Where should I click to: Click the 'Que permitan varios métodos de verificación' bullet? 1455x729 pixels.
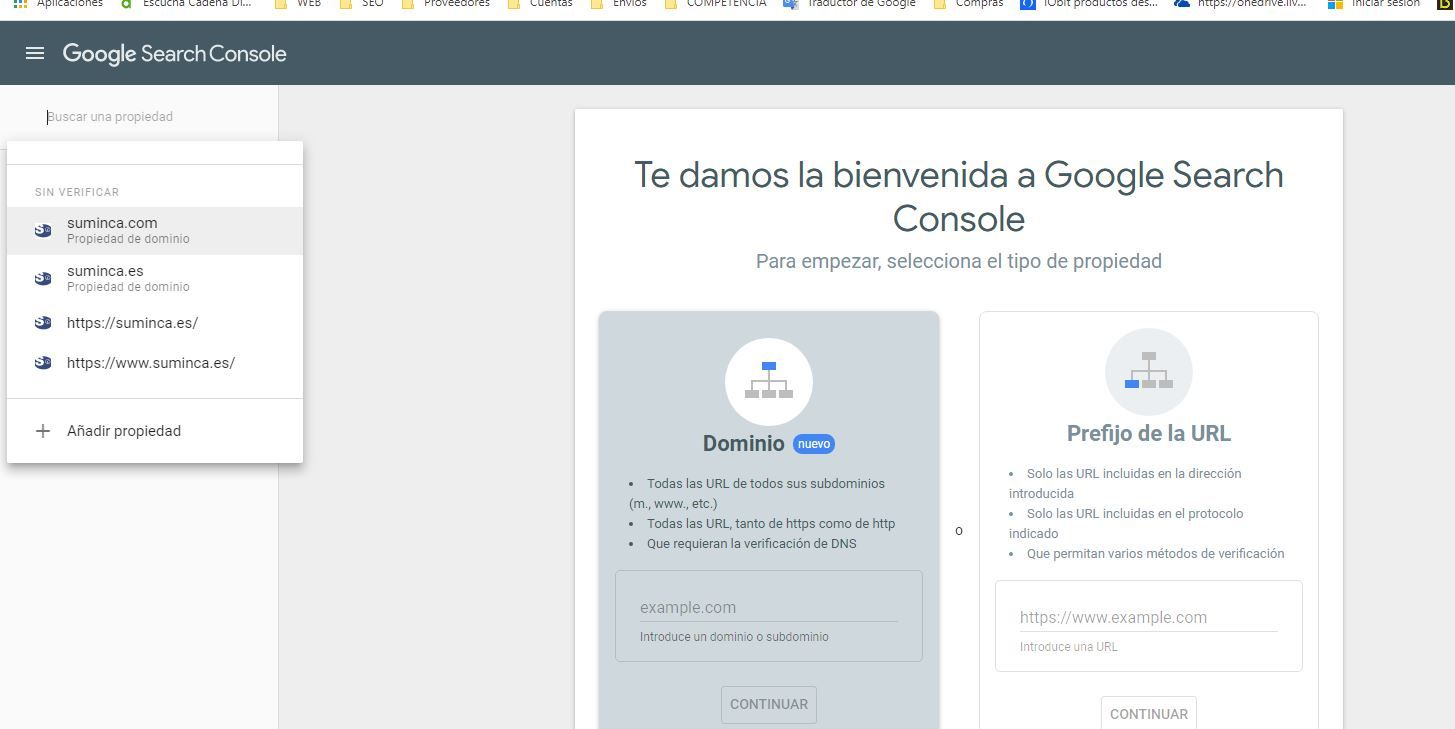coord(1156,554)
